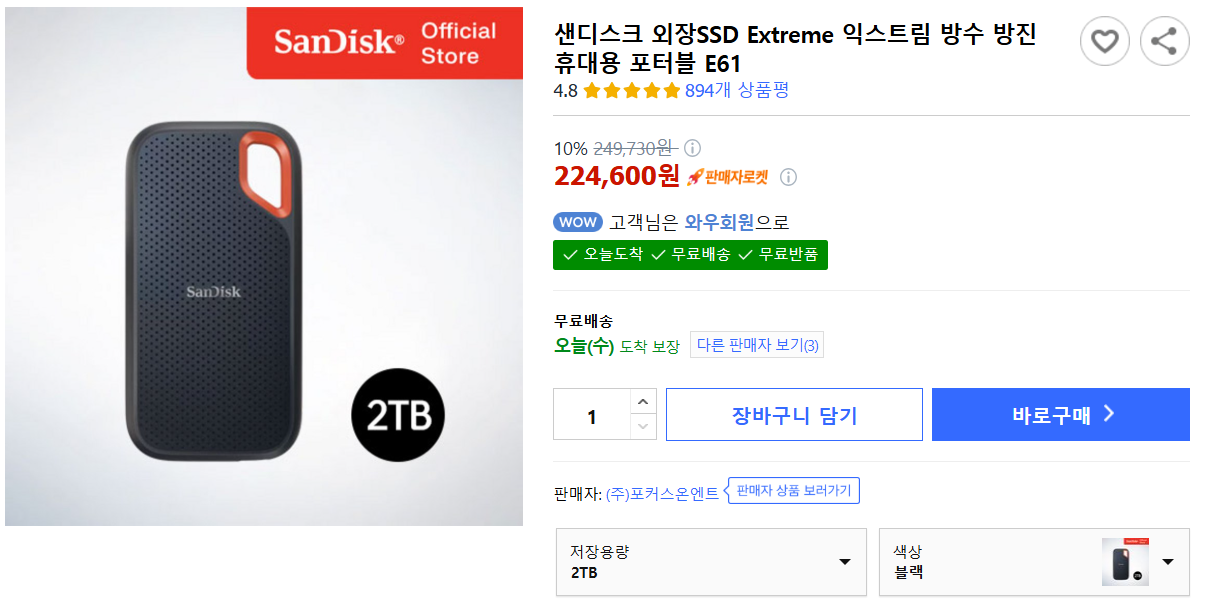Click the share icon

pyautogui.click(x=1164, y=42)
